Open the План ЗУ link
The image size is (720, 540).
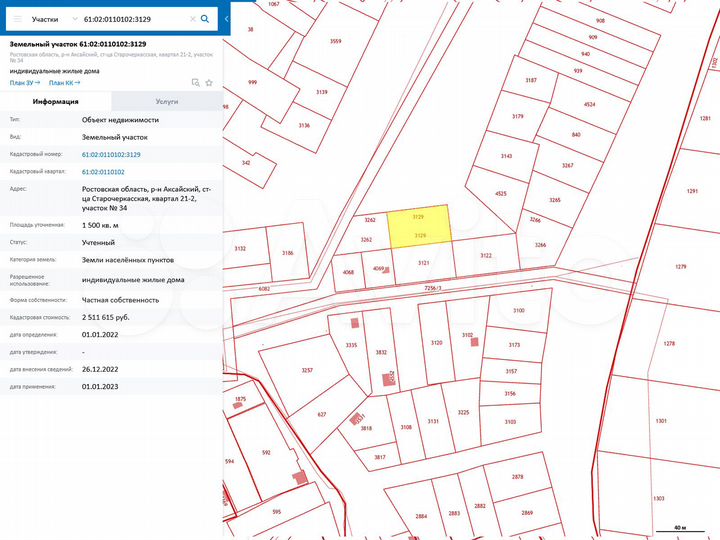(x=25, y=83)
